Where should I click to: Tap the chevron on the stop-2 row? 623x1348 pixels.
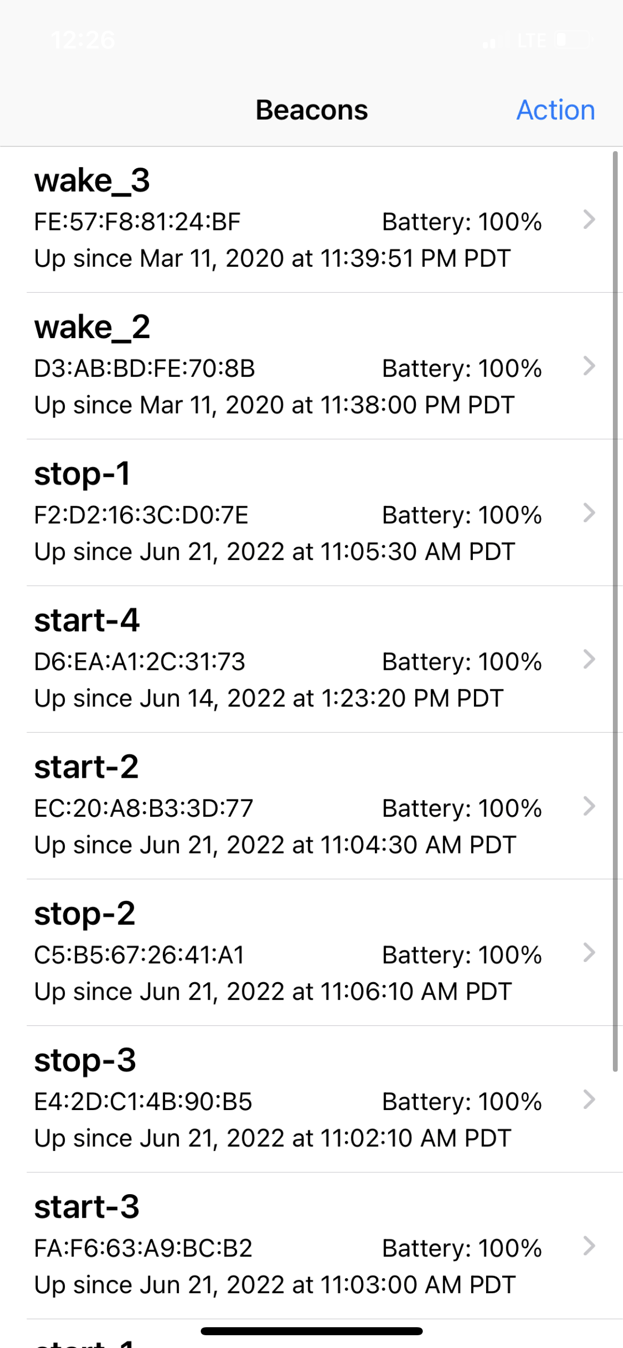tap(589, 953)
